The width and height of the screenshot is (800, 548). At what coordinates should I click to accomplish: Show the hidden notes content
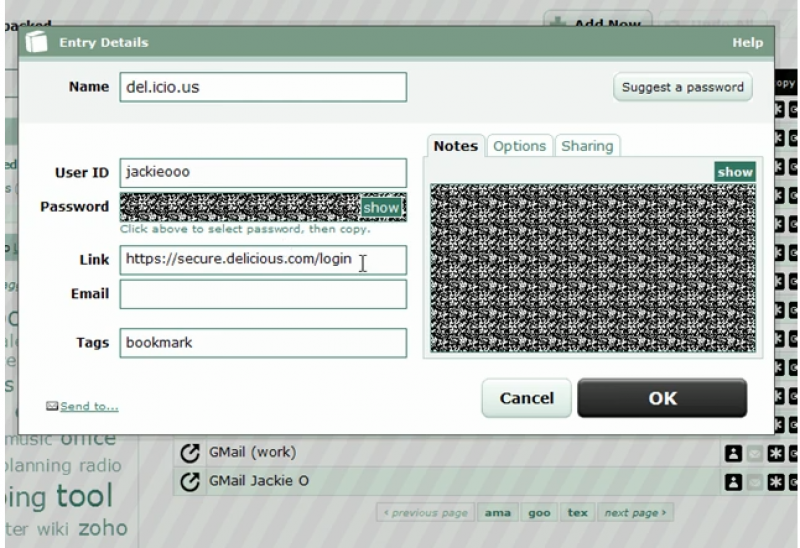(734, 172)
